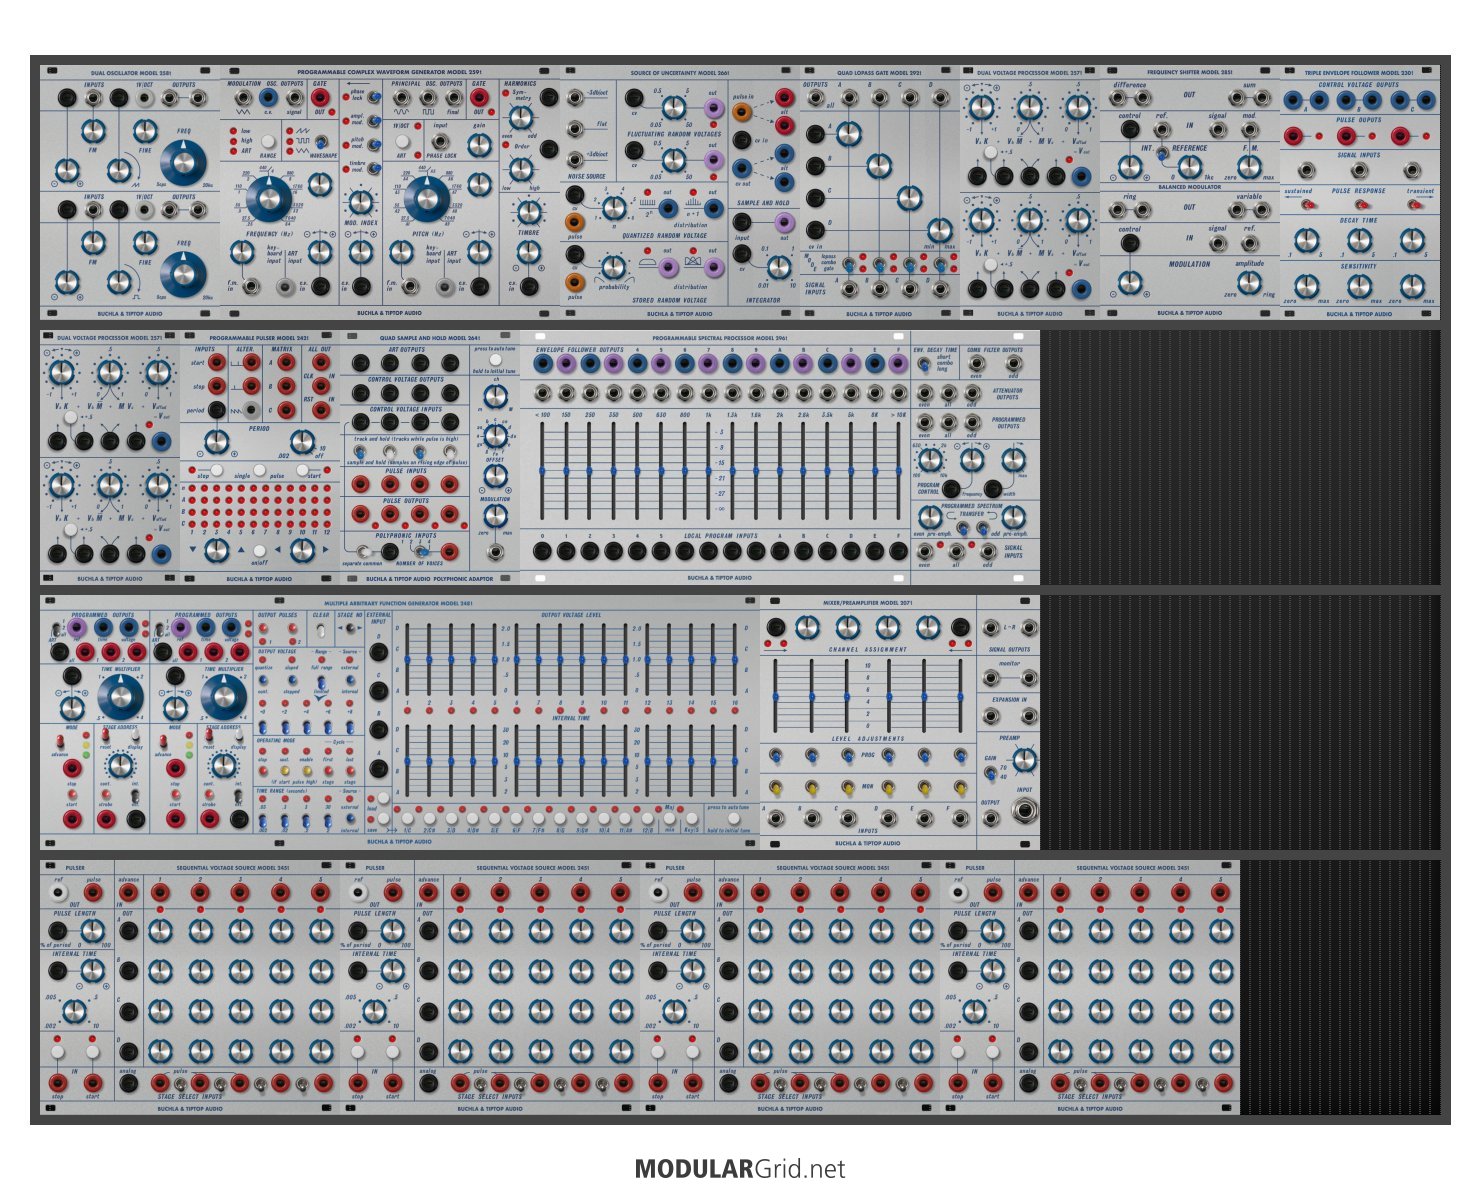The height and width of the screenshot is (1190, 1481).
Task: Click the large INPUT jack on Mixer/Preamplifier 207t
Action: pos(1024,810)
